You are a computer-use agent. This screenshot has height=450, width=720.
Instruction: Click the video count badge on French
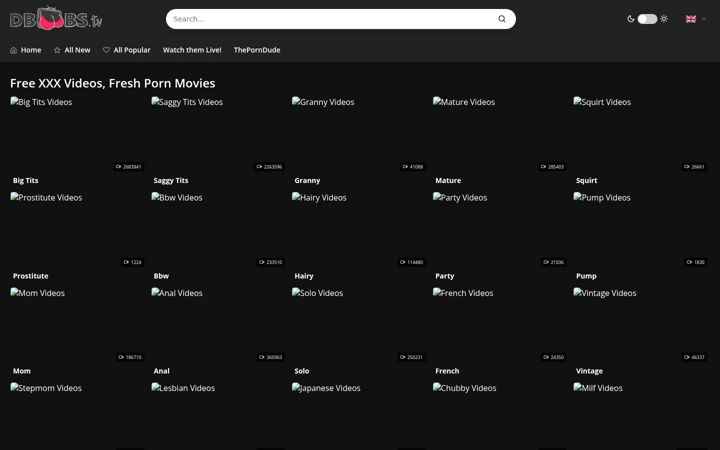(x=553, y=357)
